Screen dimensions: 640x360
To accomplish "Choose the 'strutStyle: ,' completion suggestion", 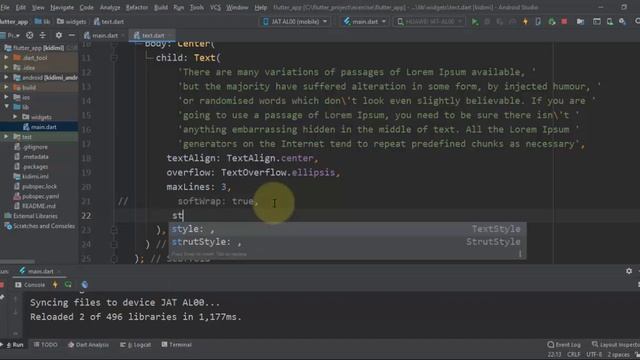I will (347, 242).
